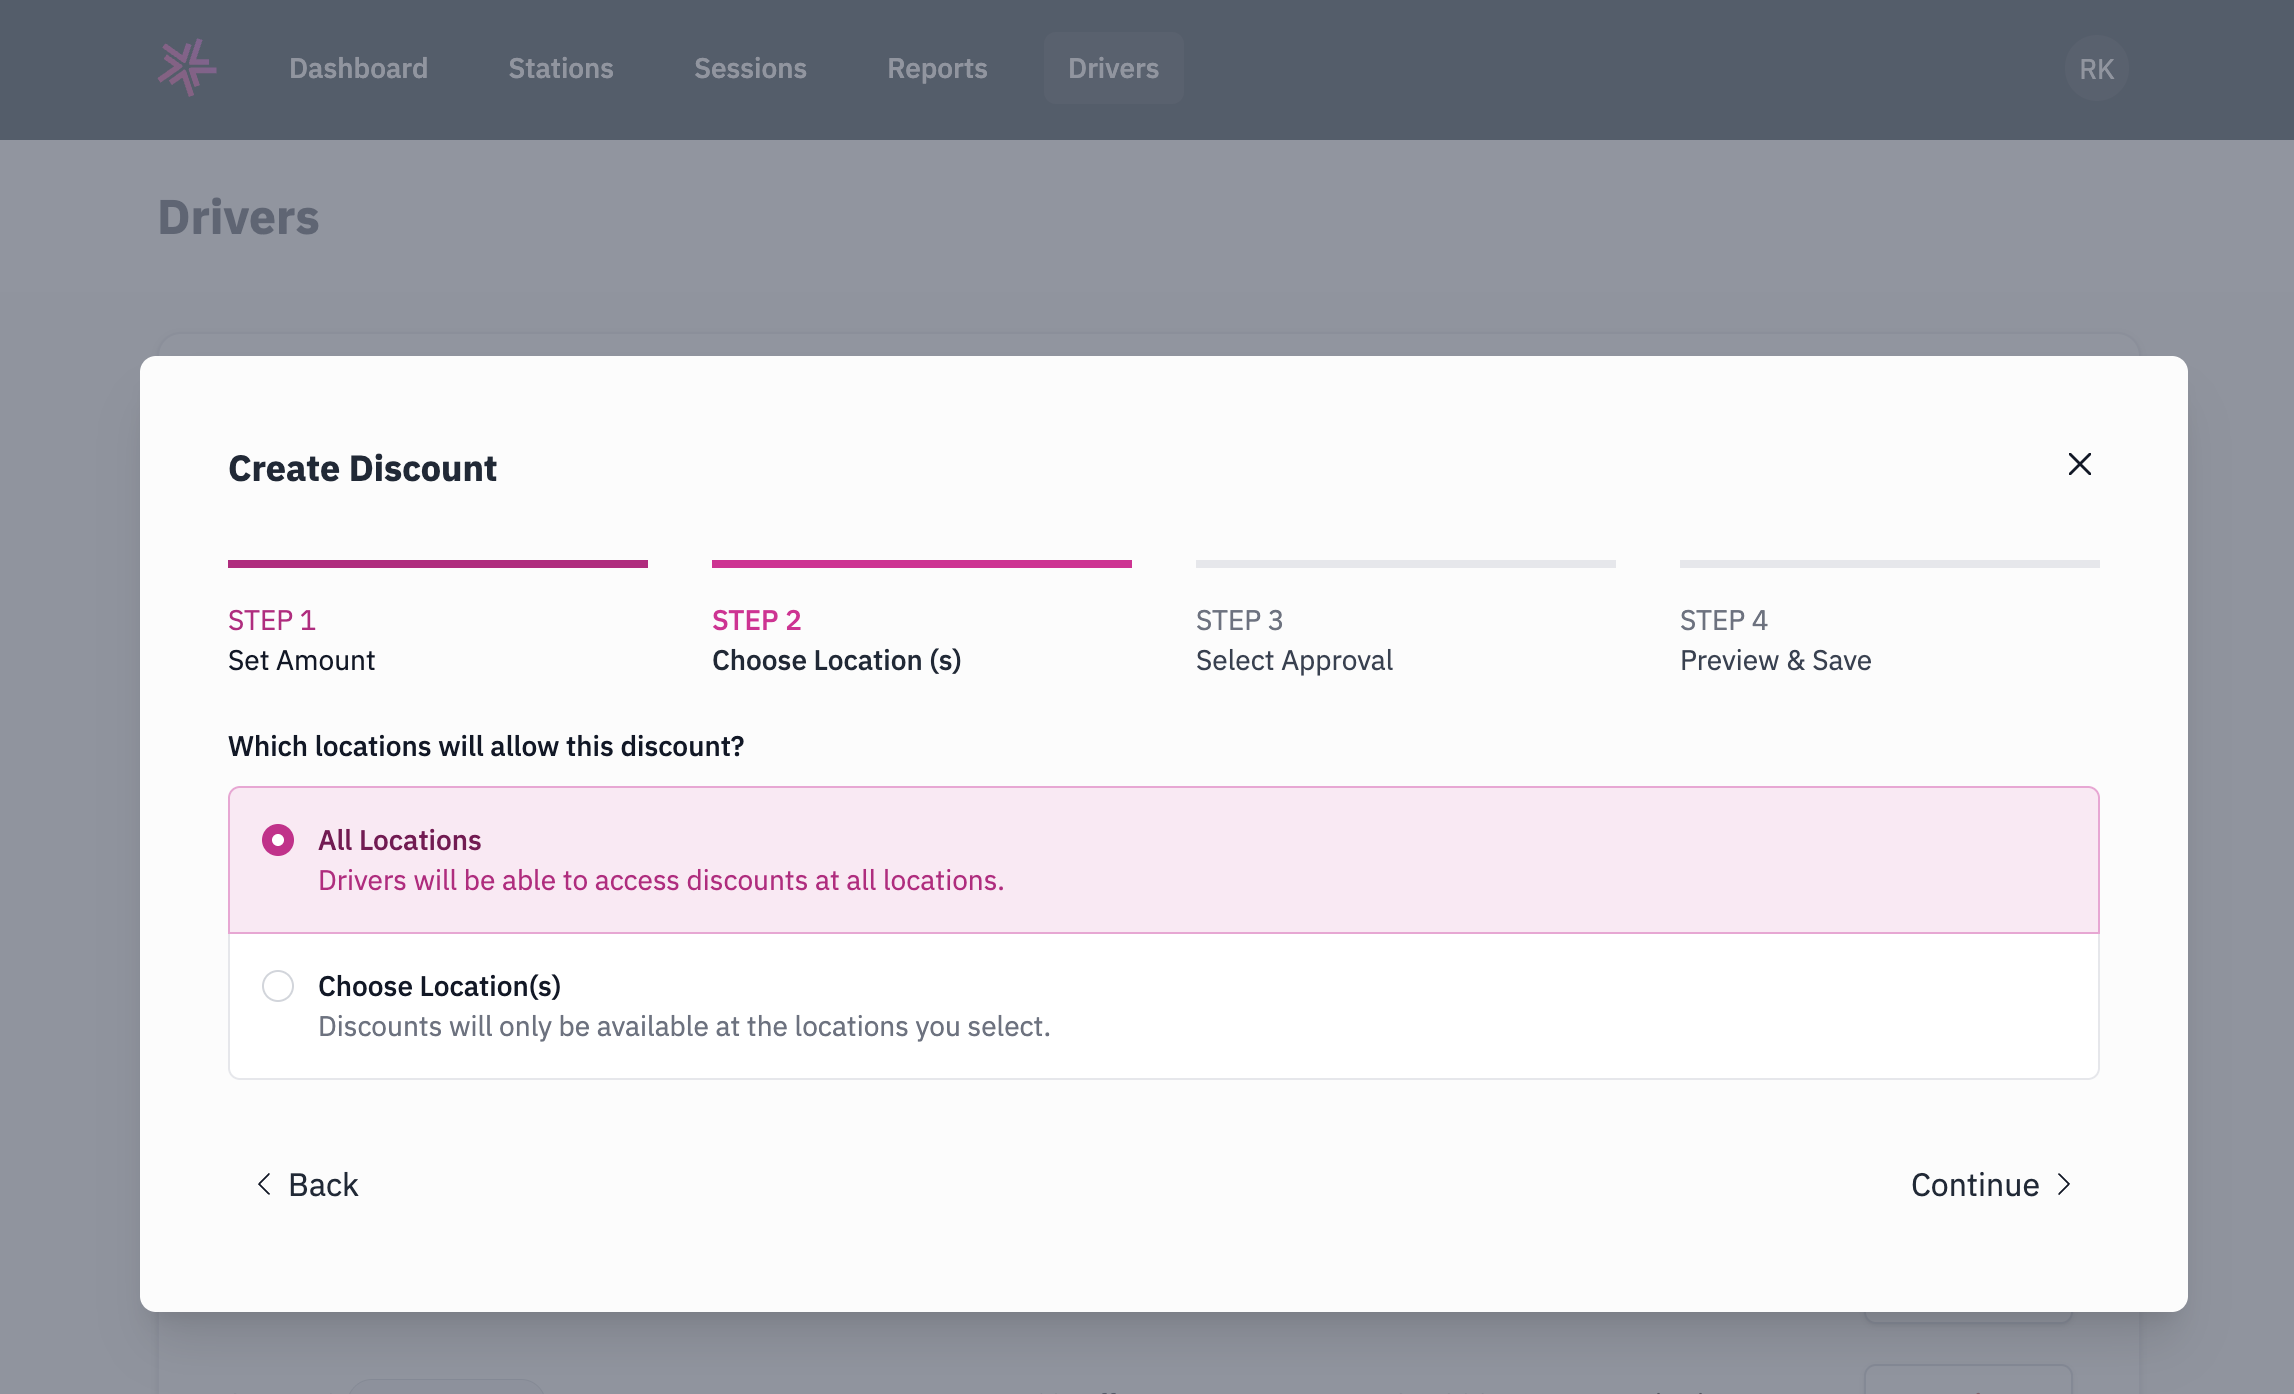
Task: Click the Drivers nav tab
Action: 1113,68
